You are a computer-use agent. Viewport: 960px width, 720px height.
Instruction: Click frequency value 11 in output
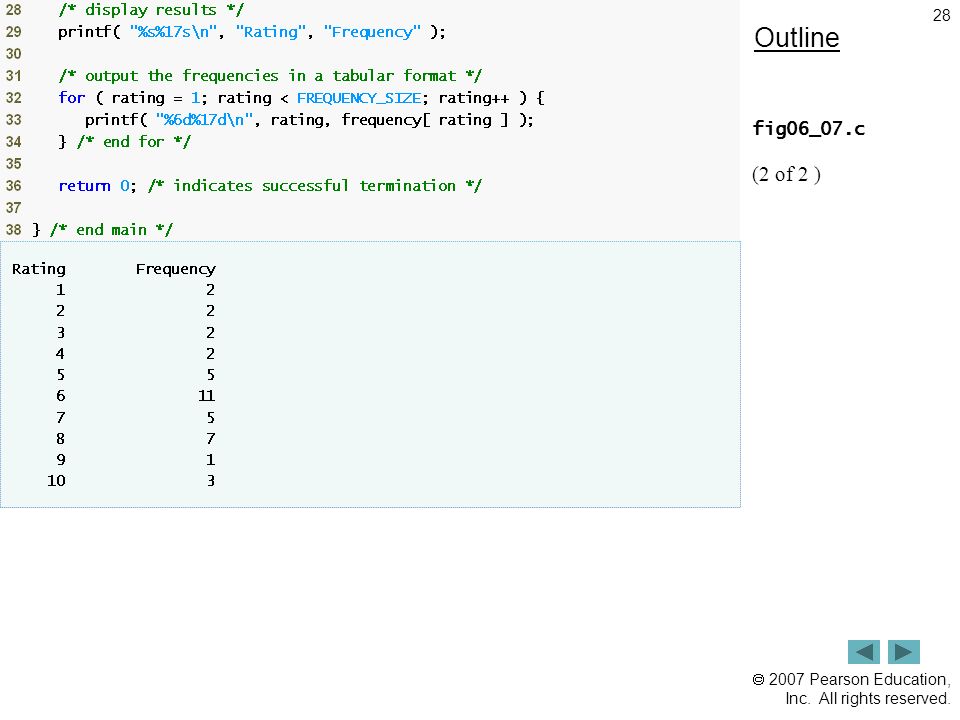click(206, 396)
